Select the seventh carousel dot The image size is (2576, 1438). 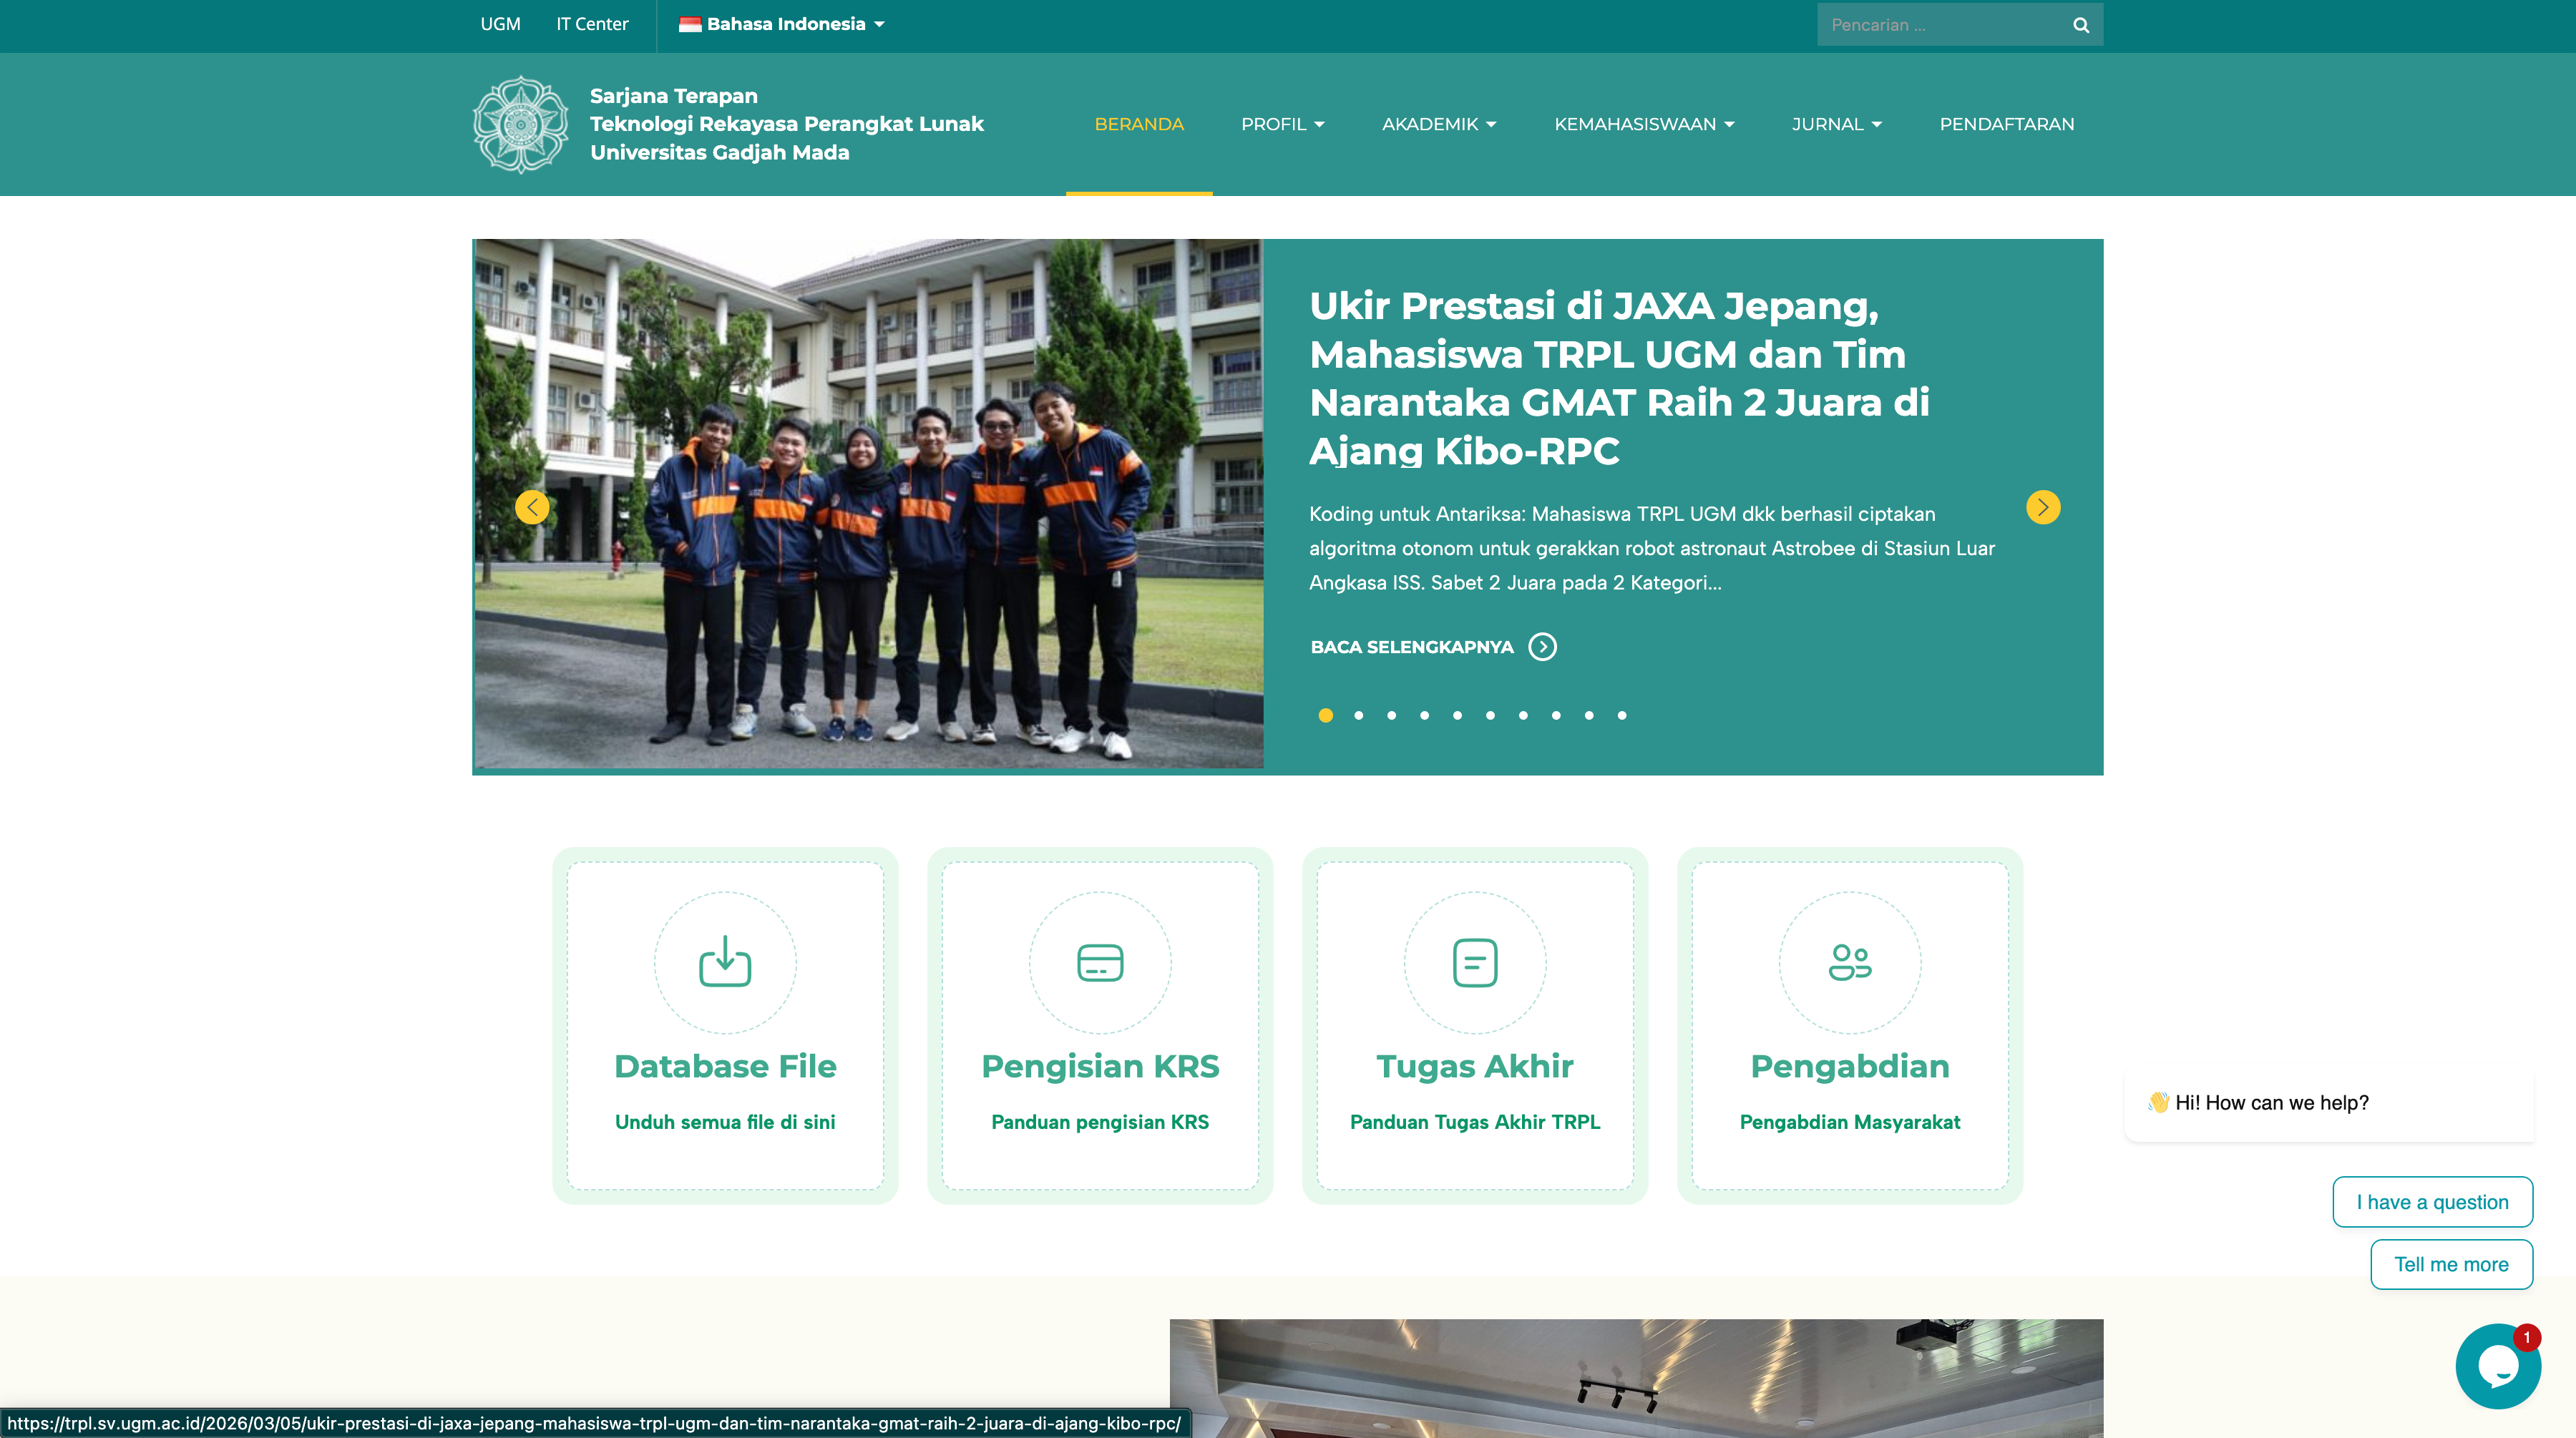tap(1524, 715)
